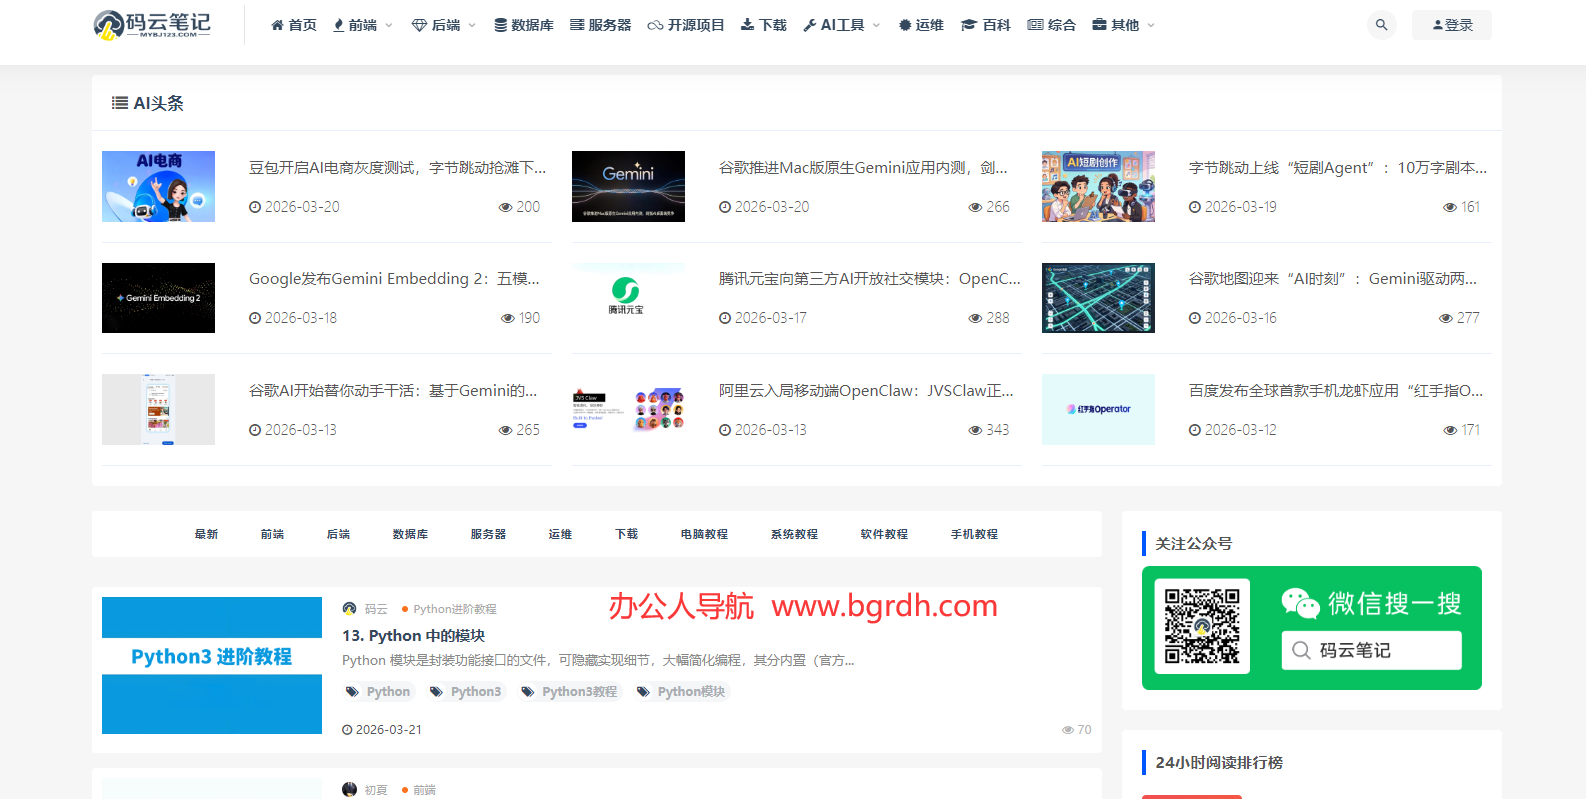Click author 码云 avatar
The width and height of the screenshot is (1586, 799).
pos(349,608)
